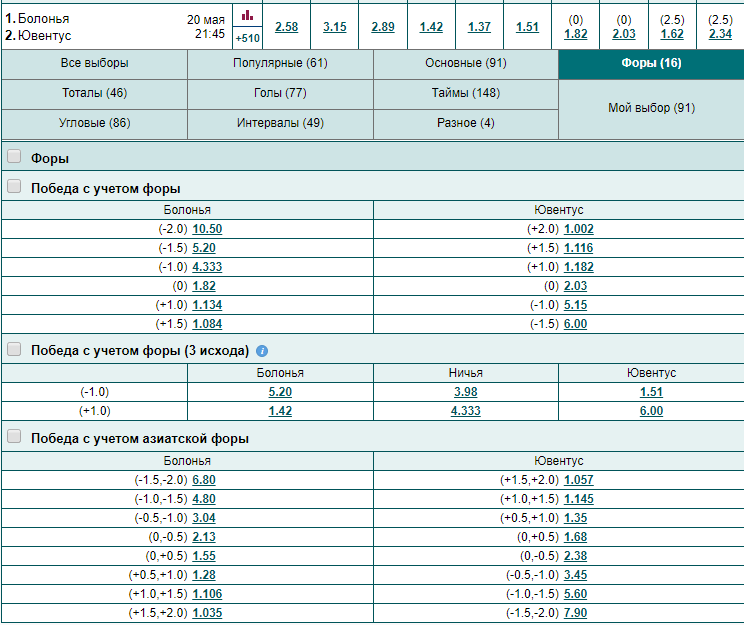Open Мой выбор (91) tab

coord(651,109)
